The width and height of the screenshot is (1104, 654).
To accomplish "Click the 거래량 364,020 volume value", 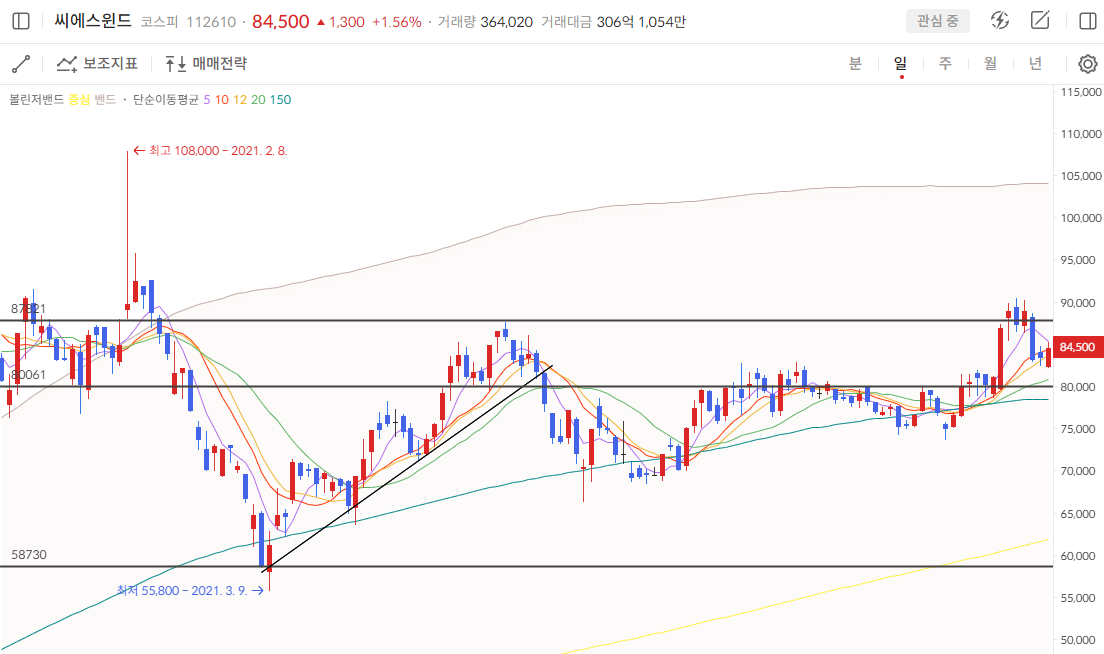I will point(485,22).
